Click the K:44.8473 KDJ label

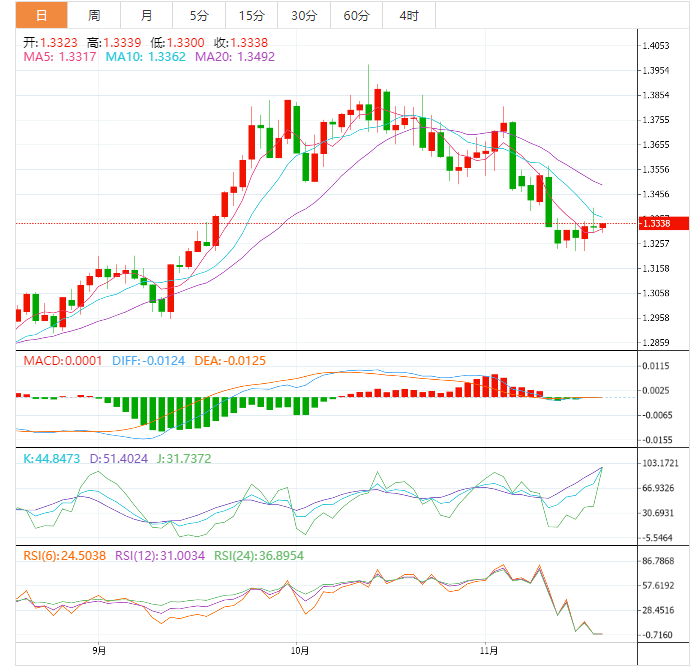(52, 458)
